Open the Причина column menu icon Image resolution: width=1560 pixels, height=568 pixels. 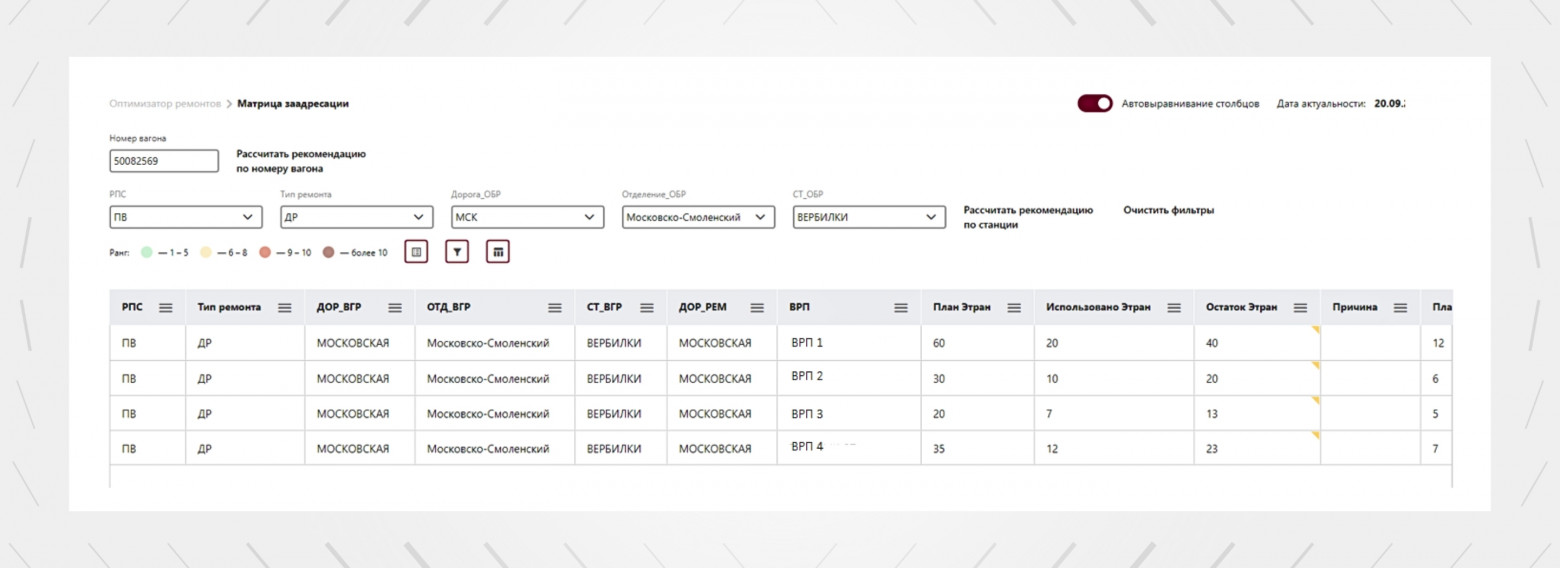pos(1400,308)
